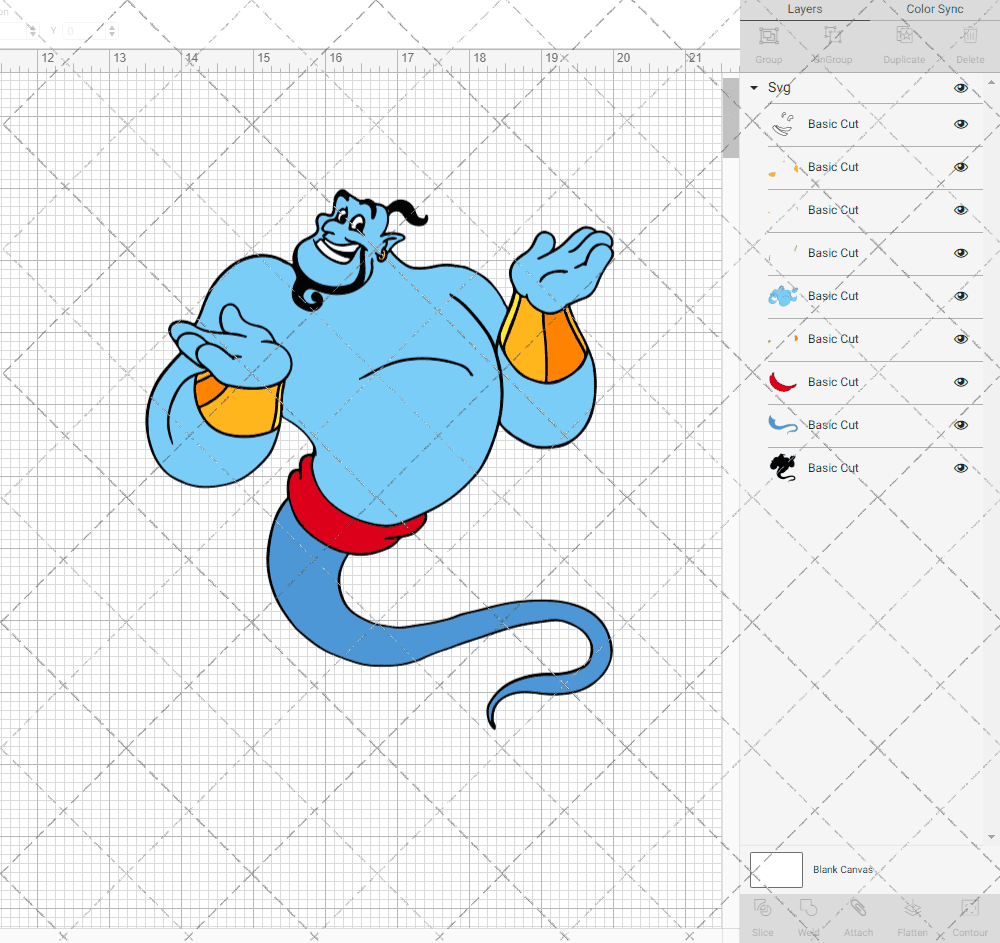
Task: Click Basic Cut label beside black outline
Action: 833,468
